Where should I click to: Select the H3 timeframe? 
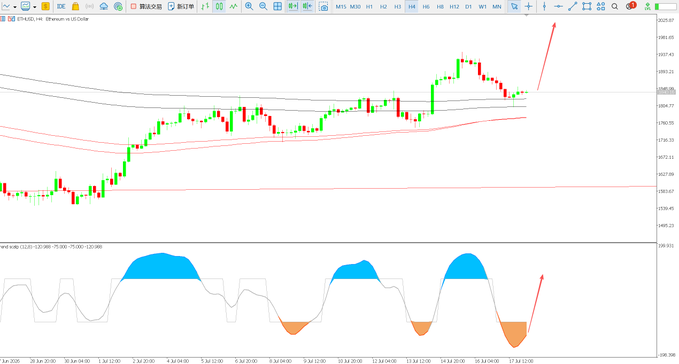tap(398, 6)
